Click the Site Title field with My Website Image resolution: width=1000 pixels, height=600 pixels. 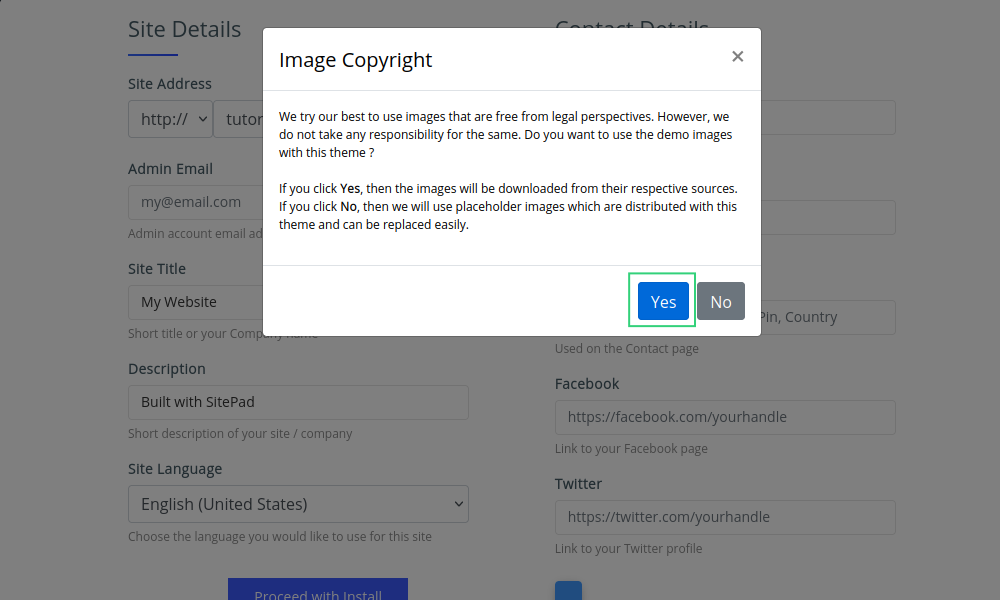[195, 302]
